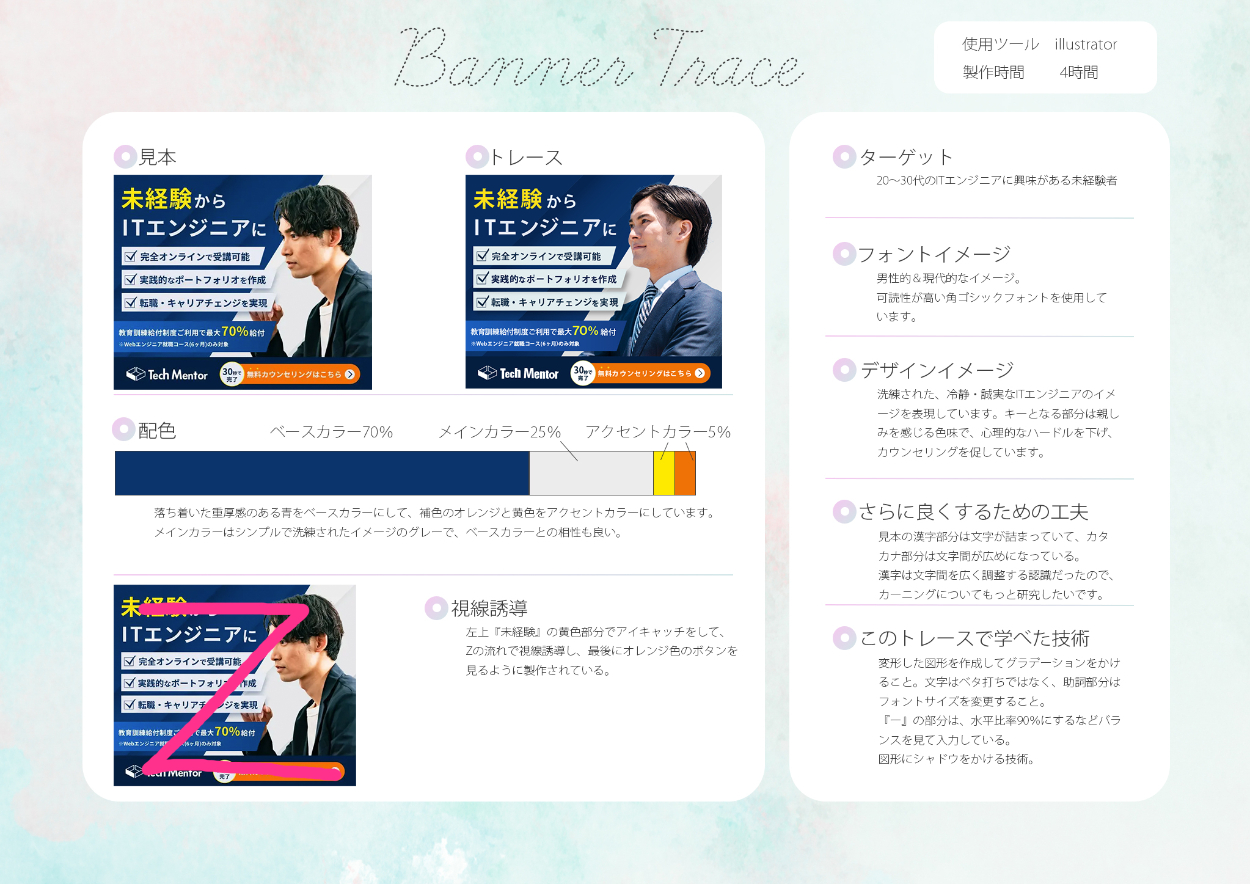Click the 30秒 round badge in トレース banner
The image size is (1250, 884).
[582, 373]
